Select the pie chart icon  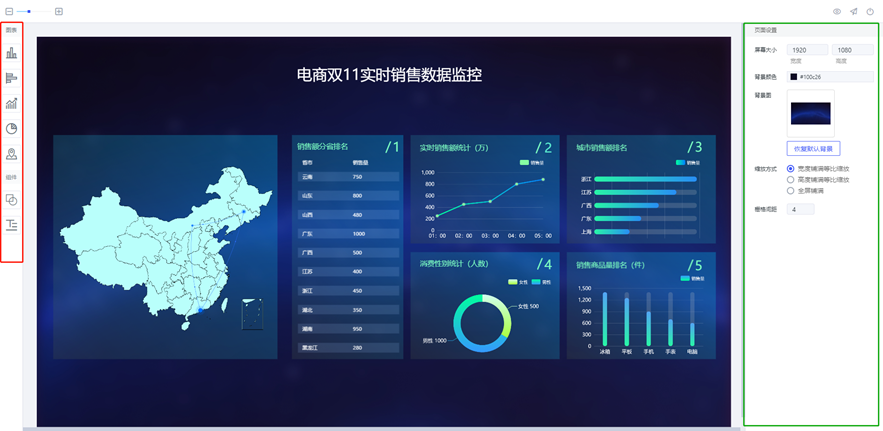[12, 128]
